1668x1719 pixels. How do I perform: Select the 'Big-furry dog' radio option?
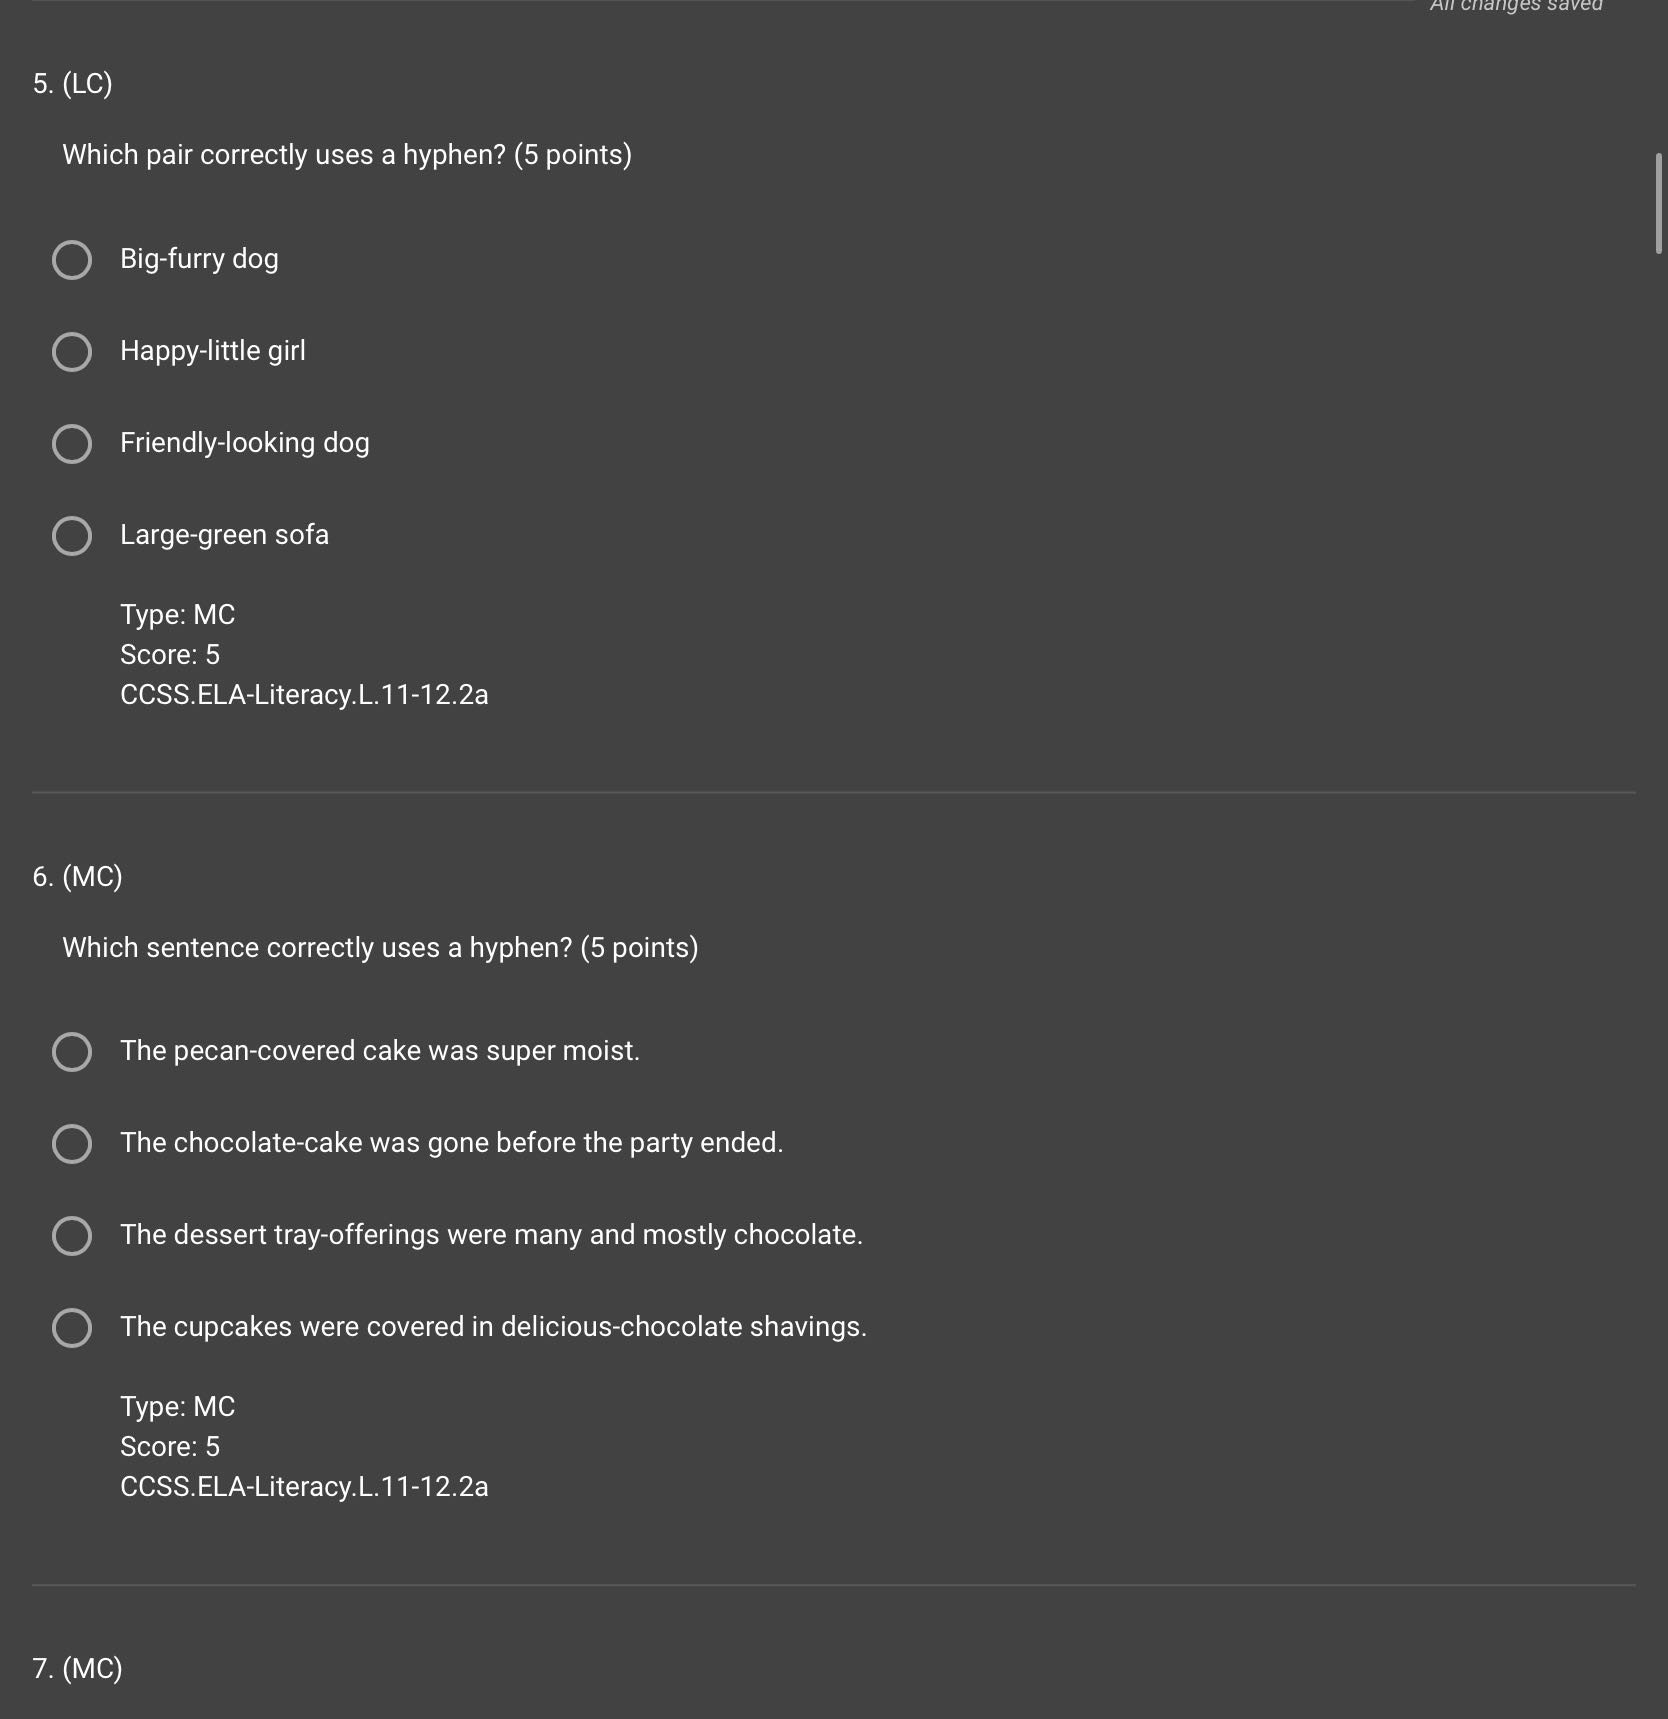point(72,260)
